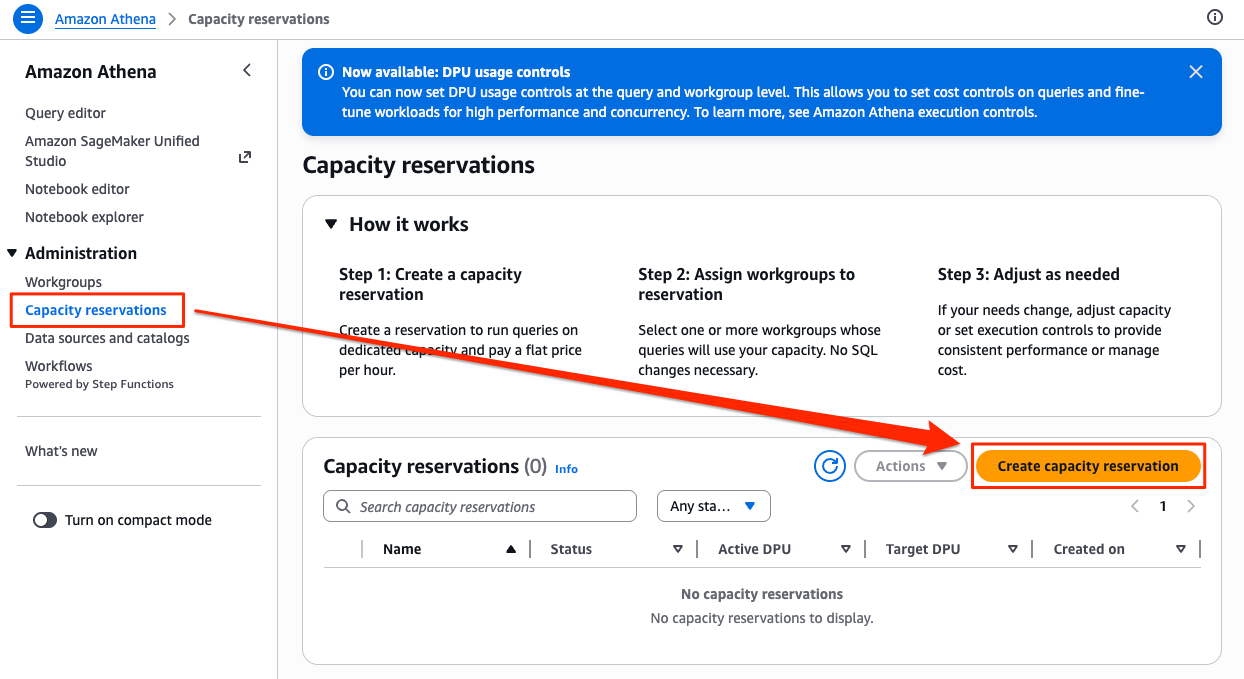Viewport: 1244px width, 679px height.
Task: Open the hamburger navigation menu
Action: click(x=28, y=18)
